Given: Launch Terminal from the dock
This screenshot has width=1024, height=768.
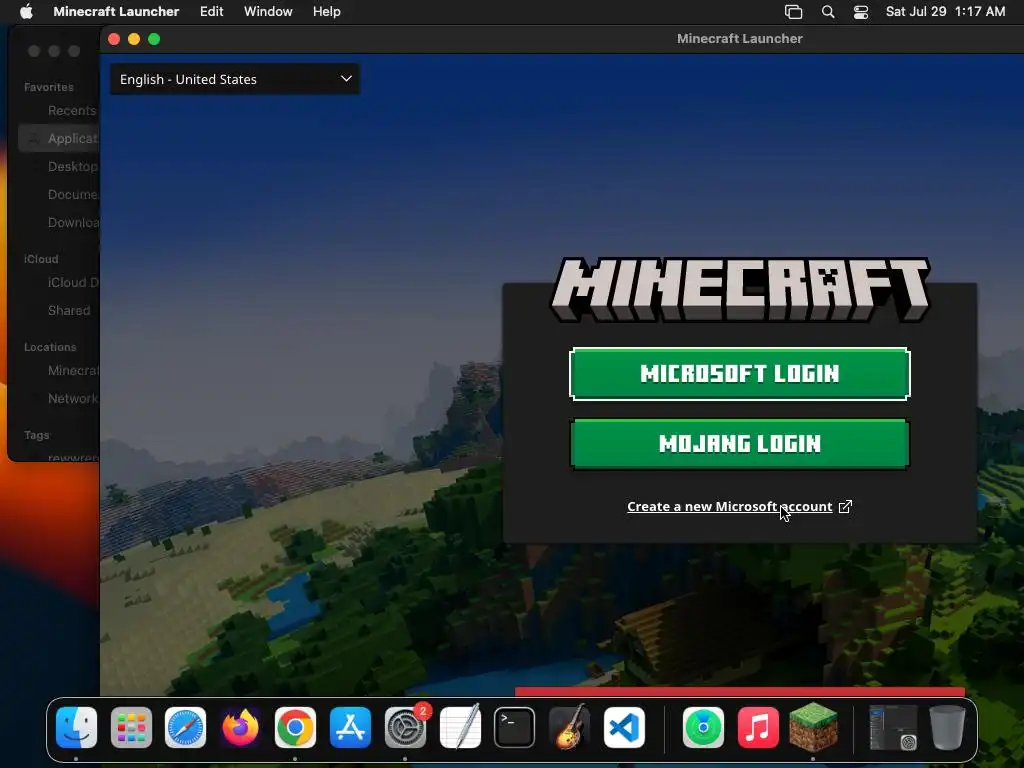Looking at the screenshot, I should [515, 728].
